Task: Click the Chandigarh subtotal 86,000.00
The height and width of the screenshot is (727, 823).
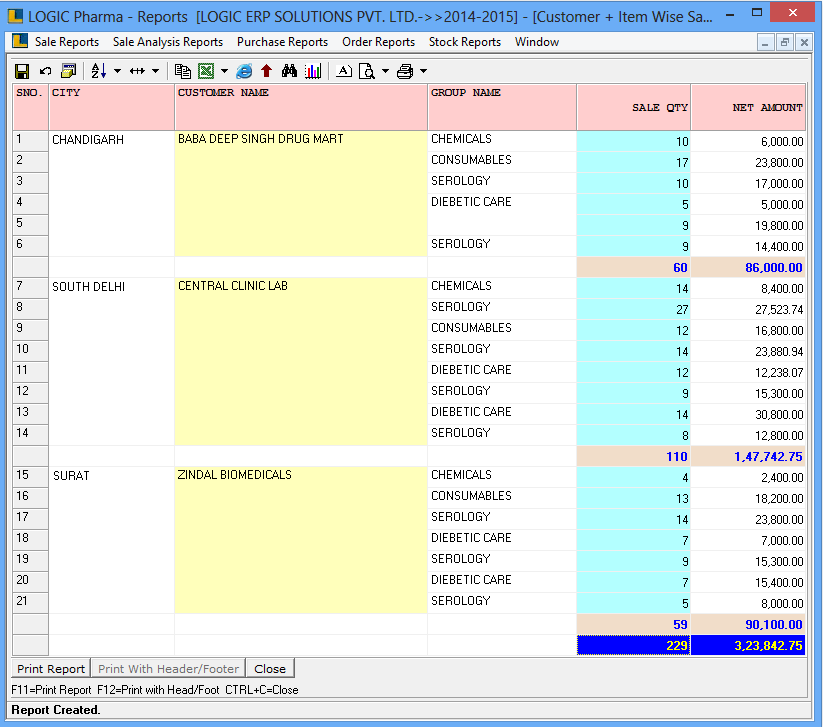Action: [x=748, y=267]
